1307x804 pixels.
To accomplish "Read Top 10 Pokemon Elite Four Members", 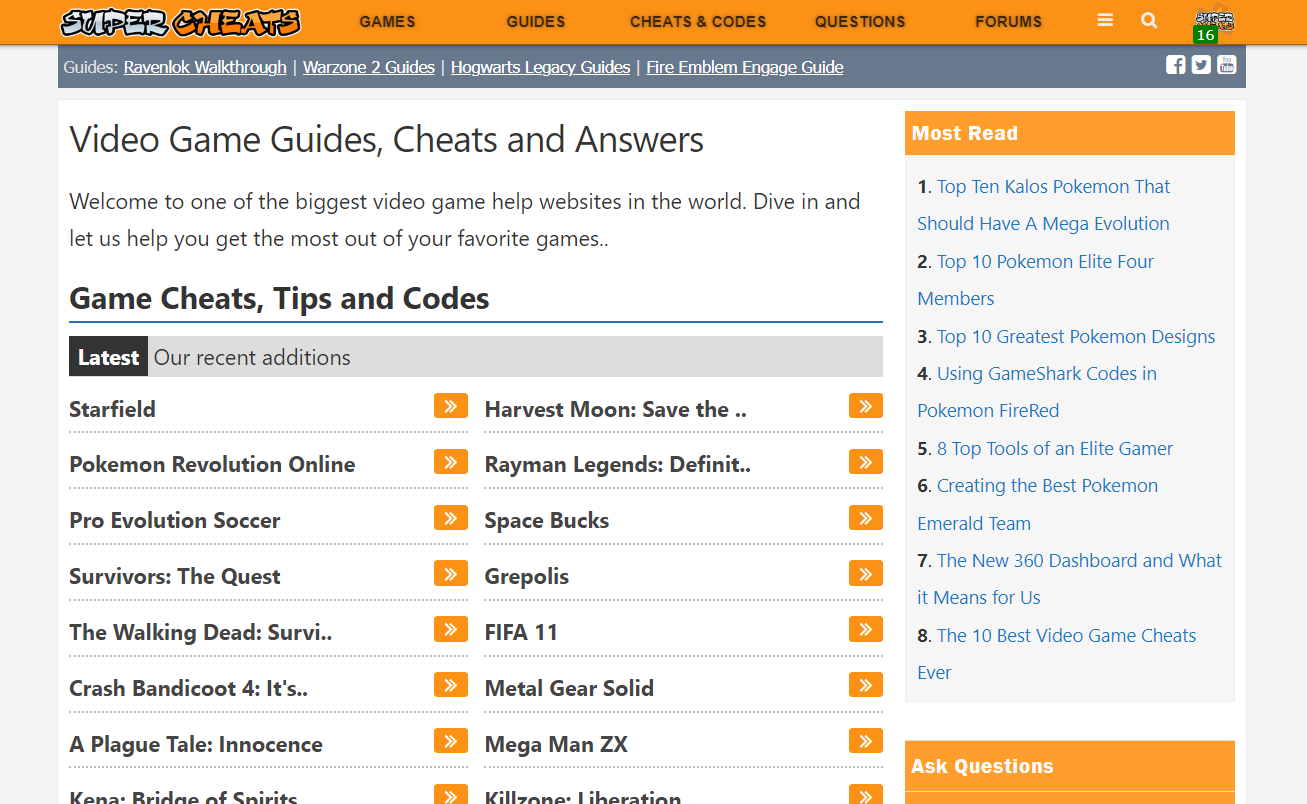I will 1035,280.
